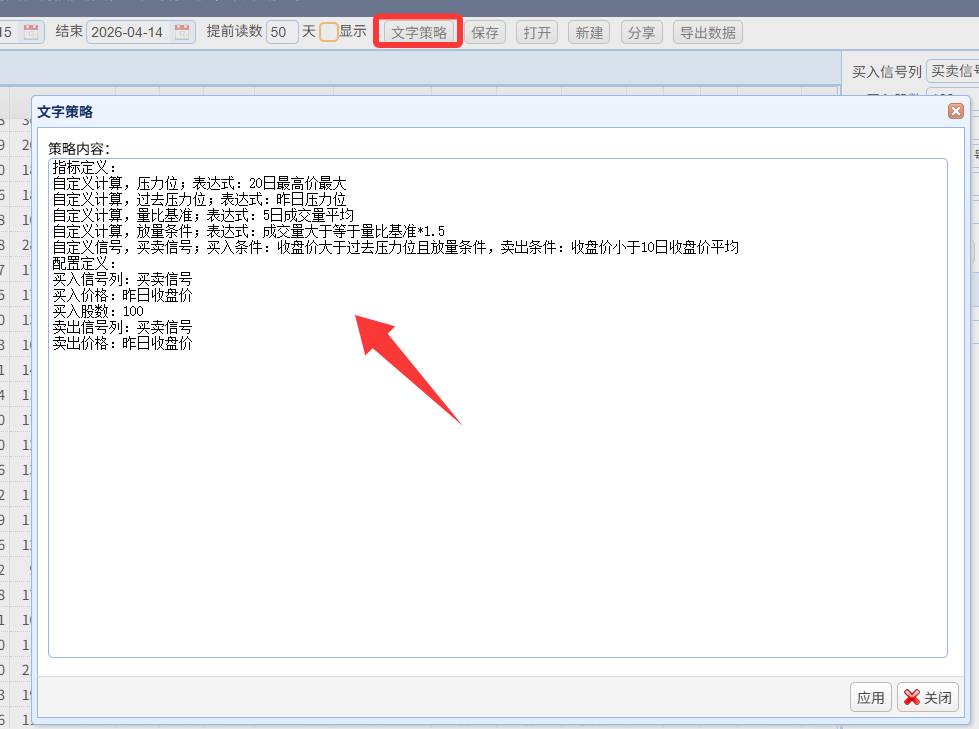Open the 买入信号列 dropdown
This screenshot has height=729, width=979.
click(x=951, y=71)
